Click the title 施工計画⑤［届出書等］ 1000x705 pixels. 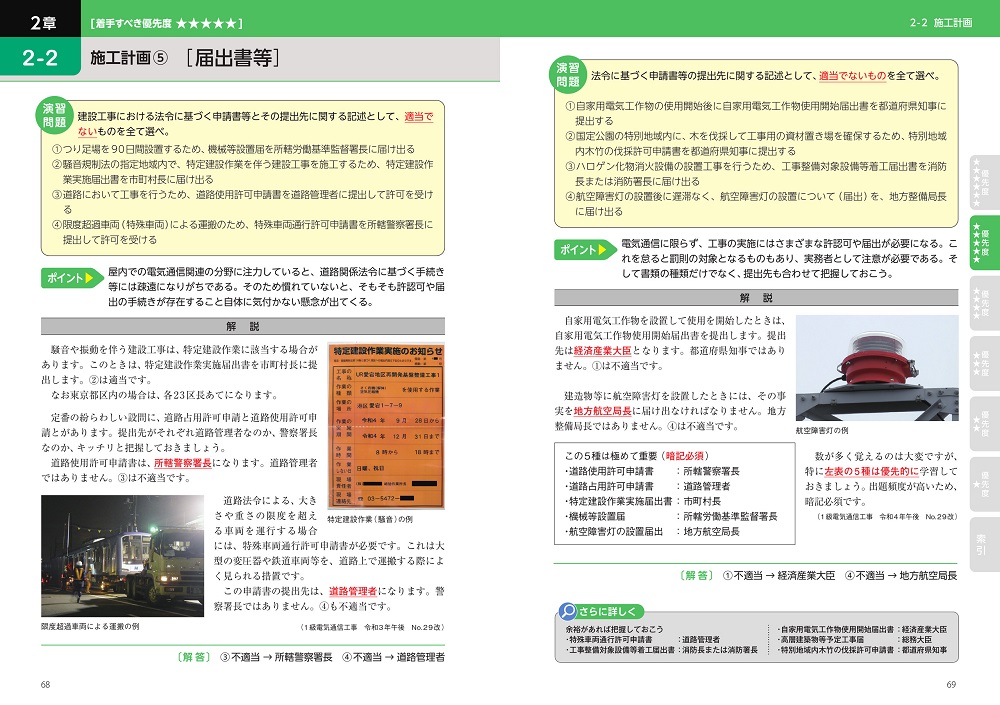point(185,58)
